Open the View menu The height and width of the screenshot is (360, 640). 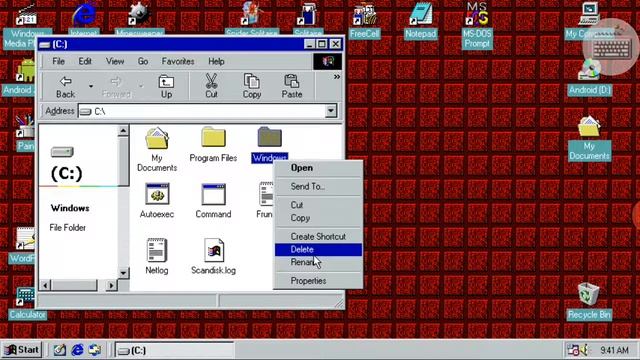115,61
